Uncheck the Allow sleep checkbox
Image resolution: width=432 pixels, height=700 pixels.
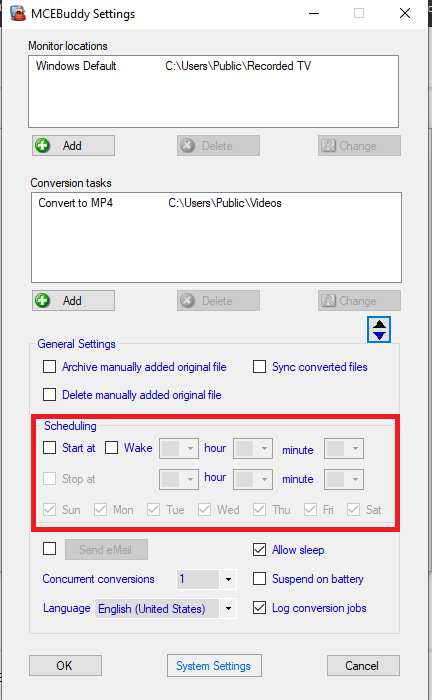[259, 550]
